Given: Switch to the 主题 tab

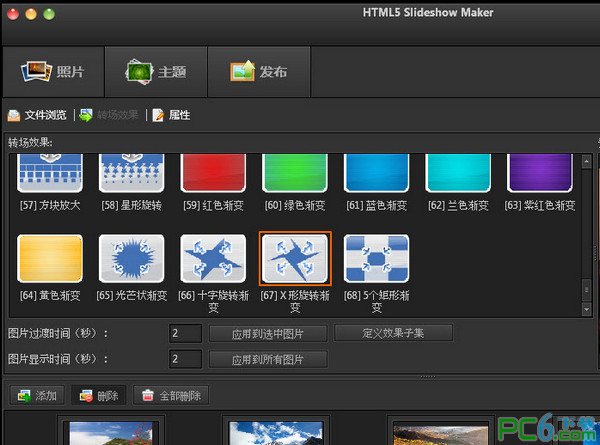Looking at the screenshot, I should (156, 72).
